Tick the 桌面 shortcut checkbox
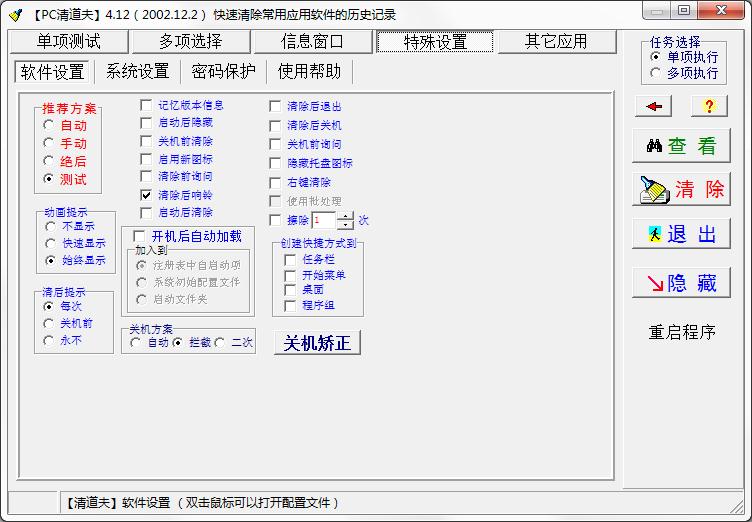 click(x=291, y=290)
